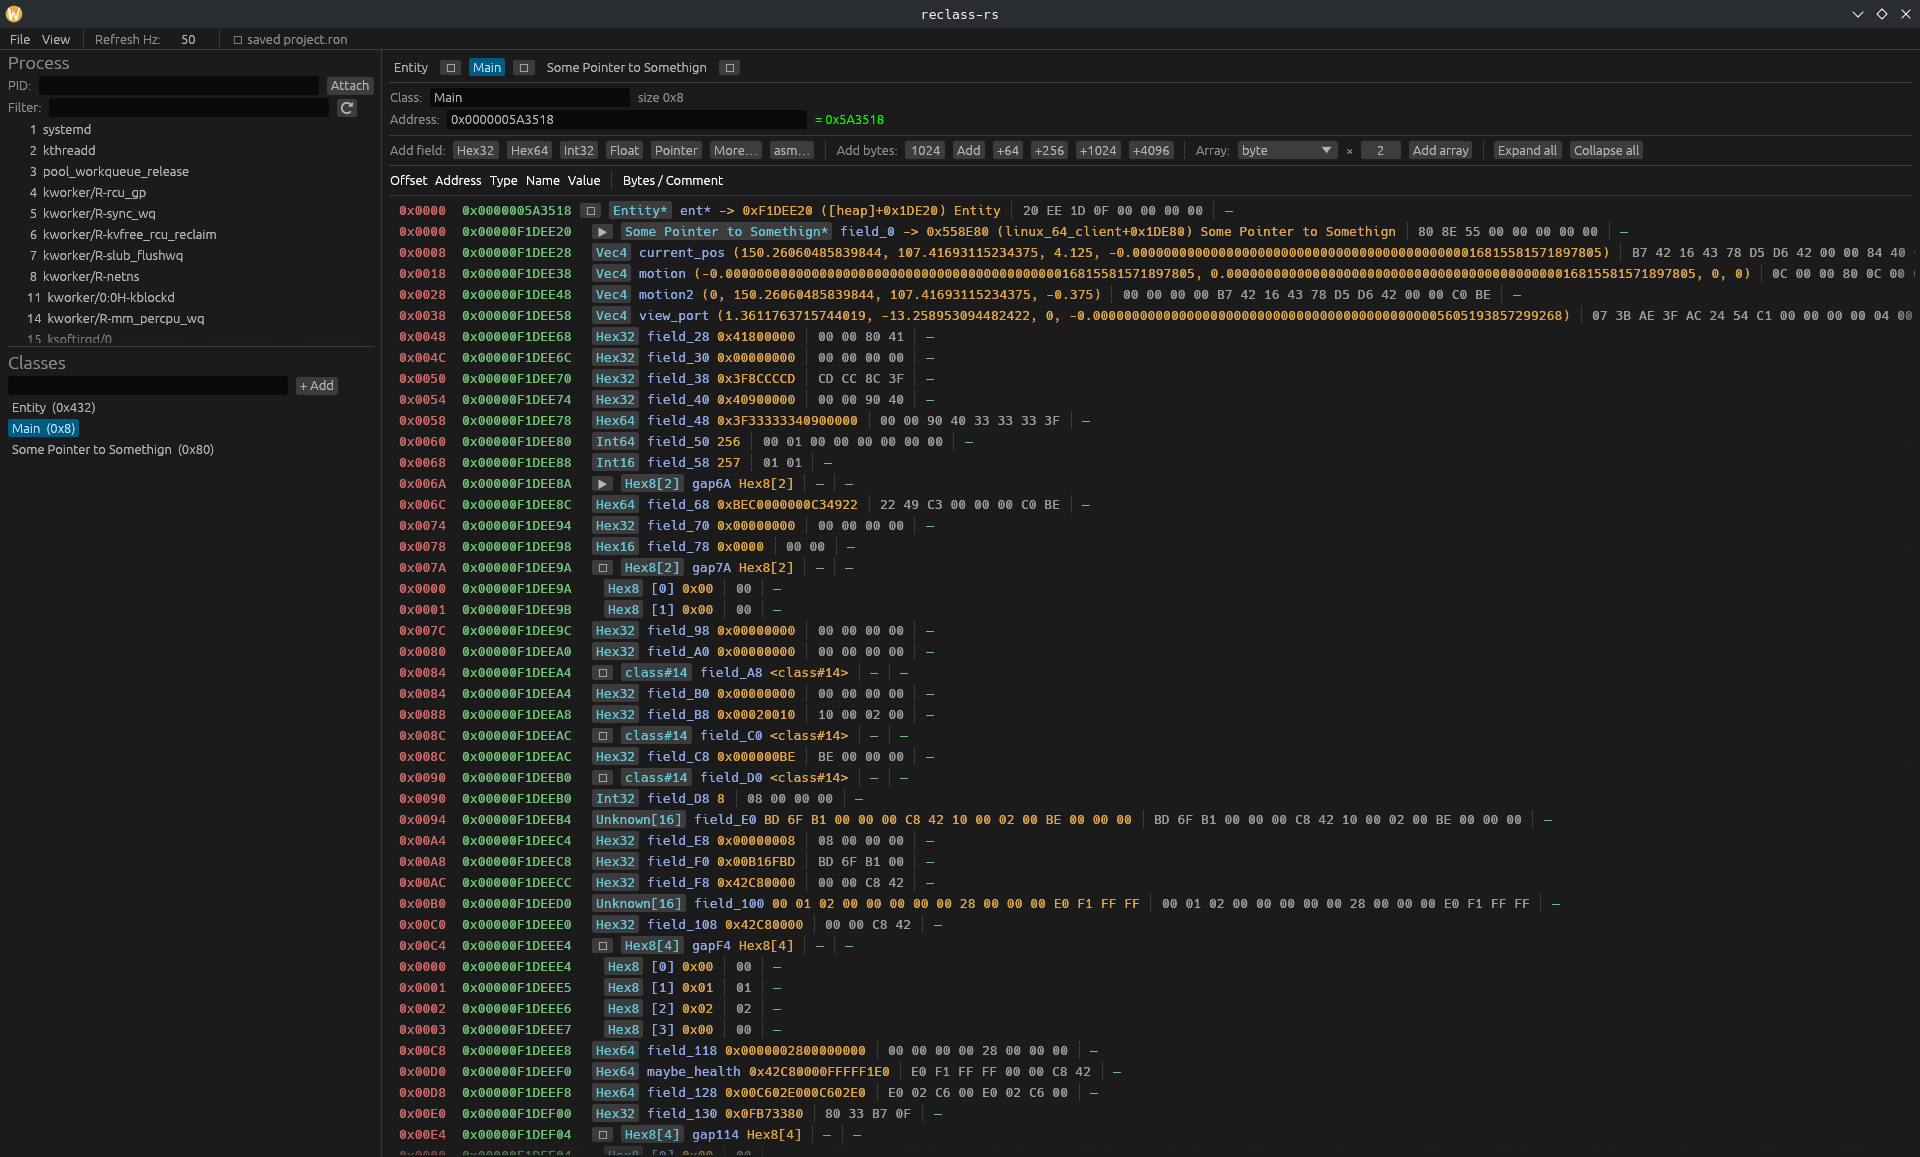Click the refresh process list icon

coord(347,108)
